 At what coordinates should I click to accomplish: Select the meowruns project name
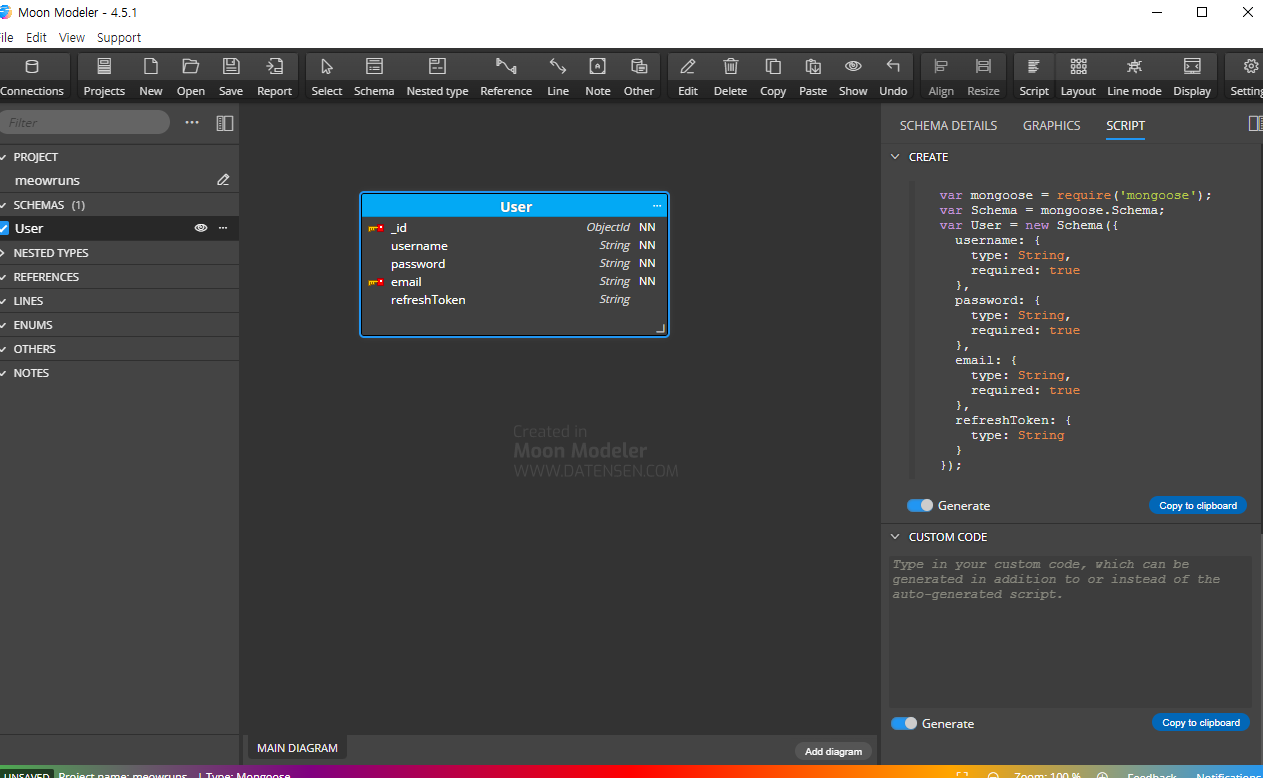click(x=47, y=180)
